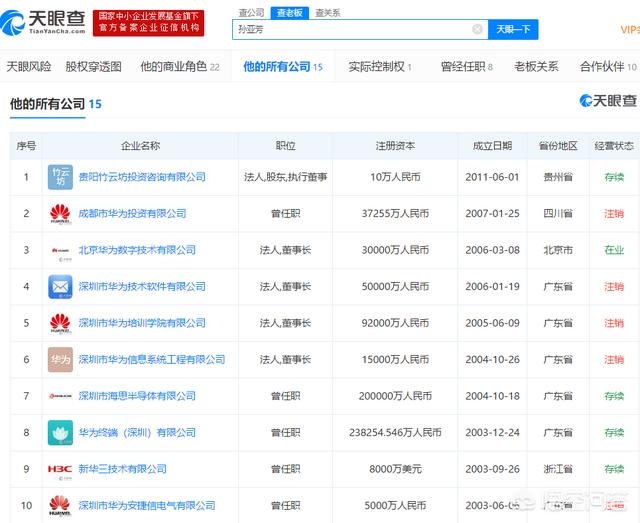Open the 深圳市华为信息系统工程有限公司 link

(x=152, y=359)
